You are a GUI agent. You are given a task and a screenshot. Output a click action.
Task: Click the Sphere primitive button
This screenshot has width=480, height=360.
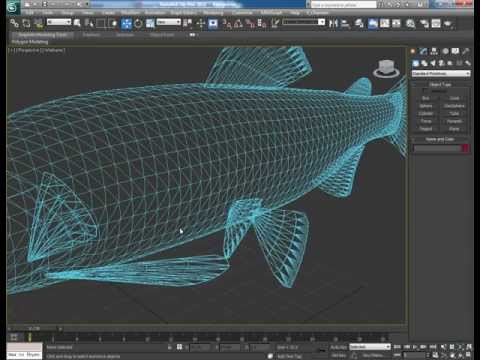coord(426,106)
